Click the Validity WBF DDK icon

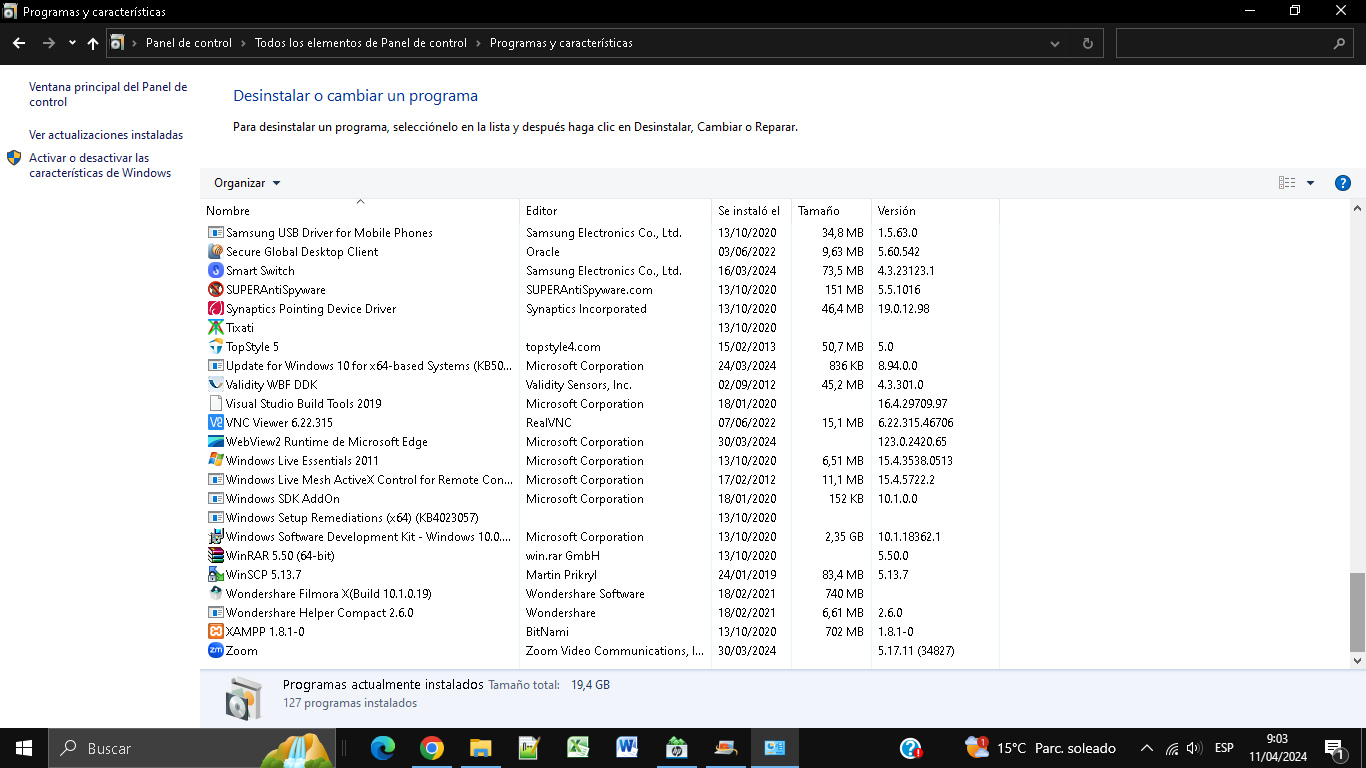click(x=215, y=385)
